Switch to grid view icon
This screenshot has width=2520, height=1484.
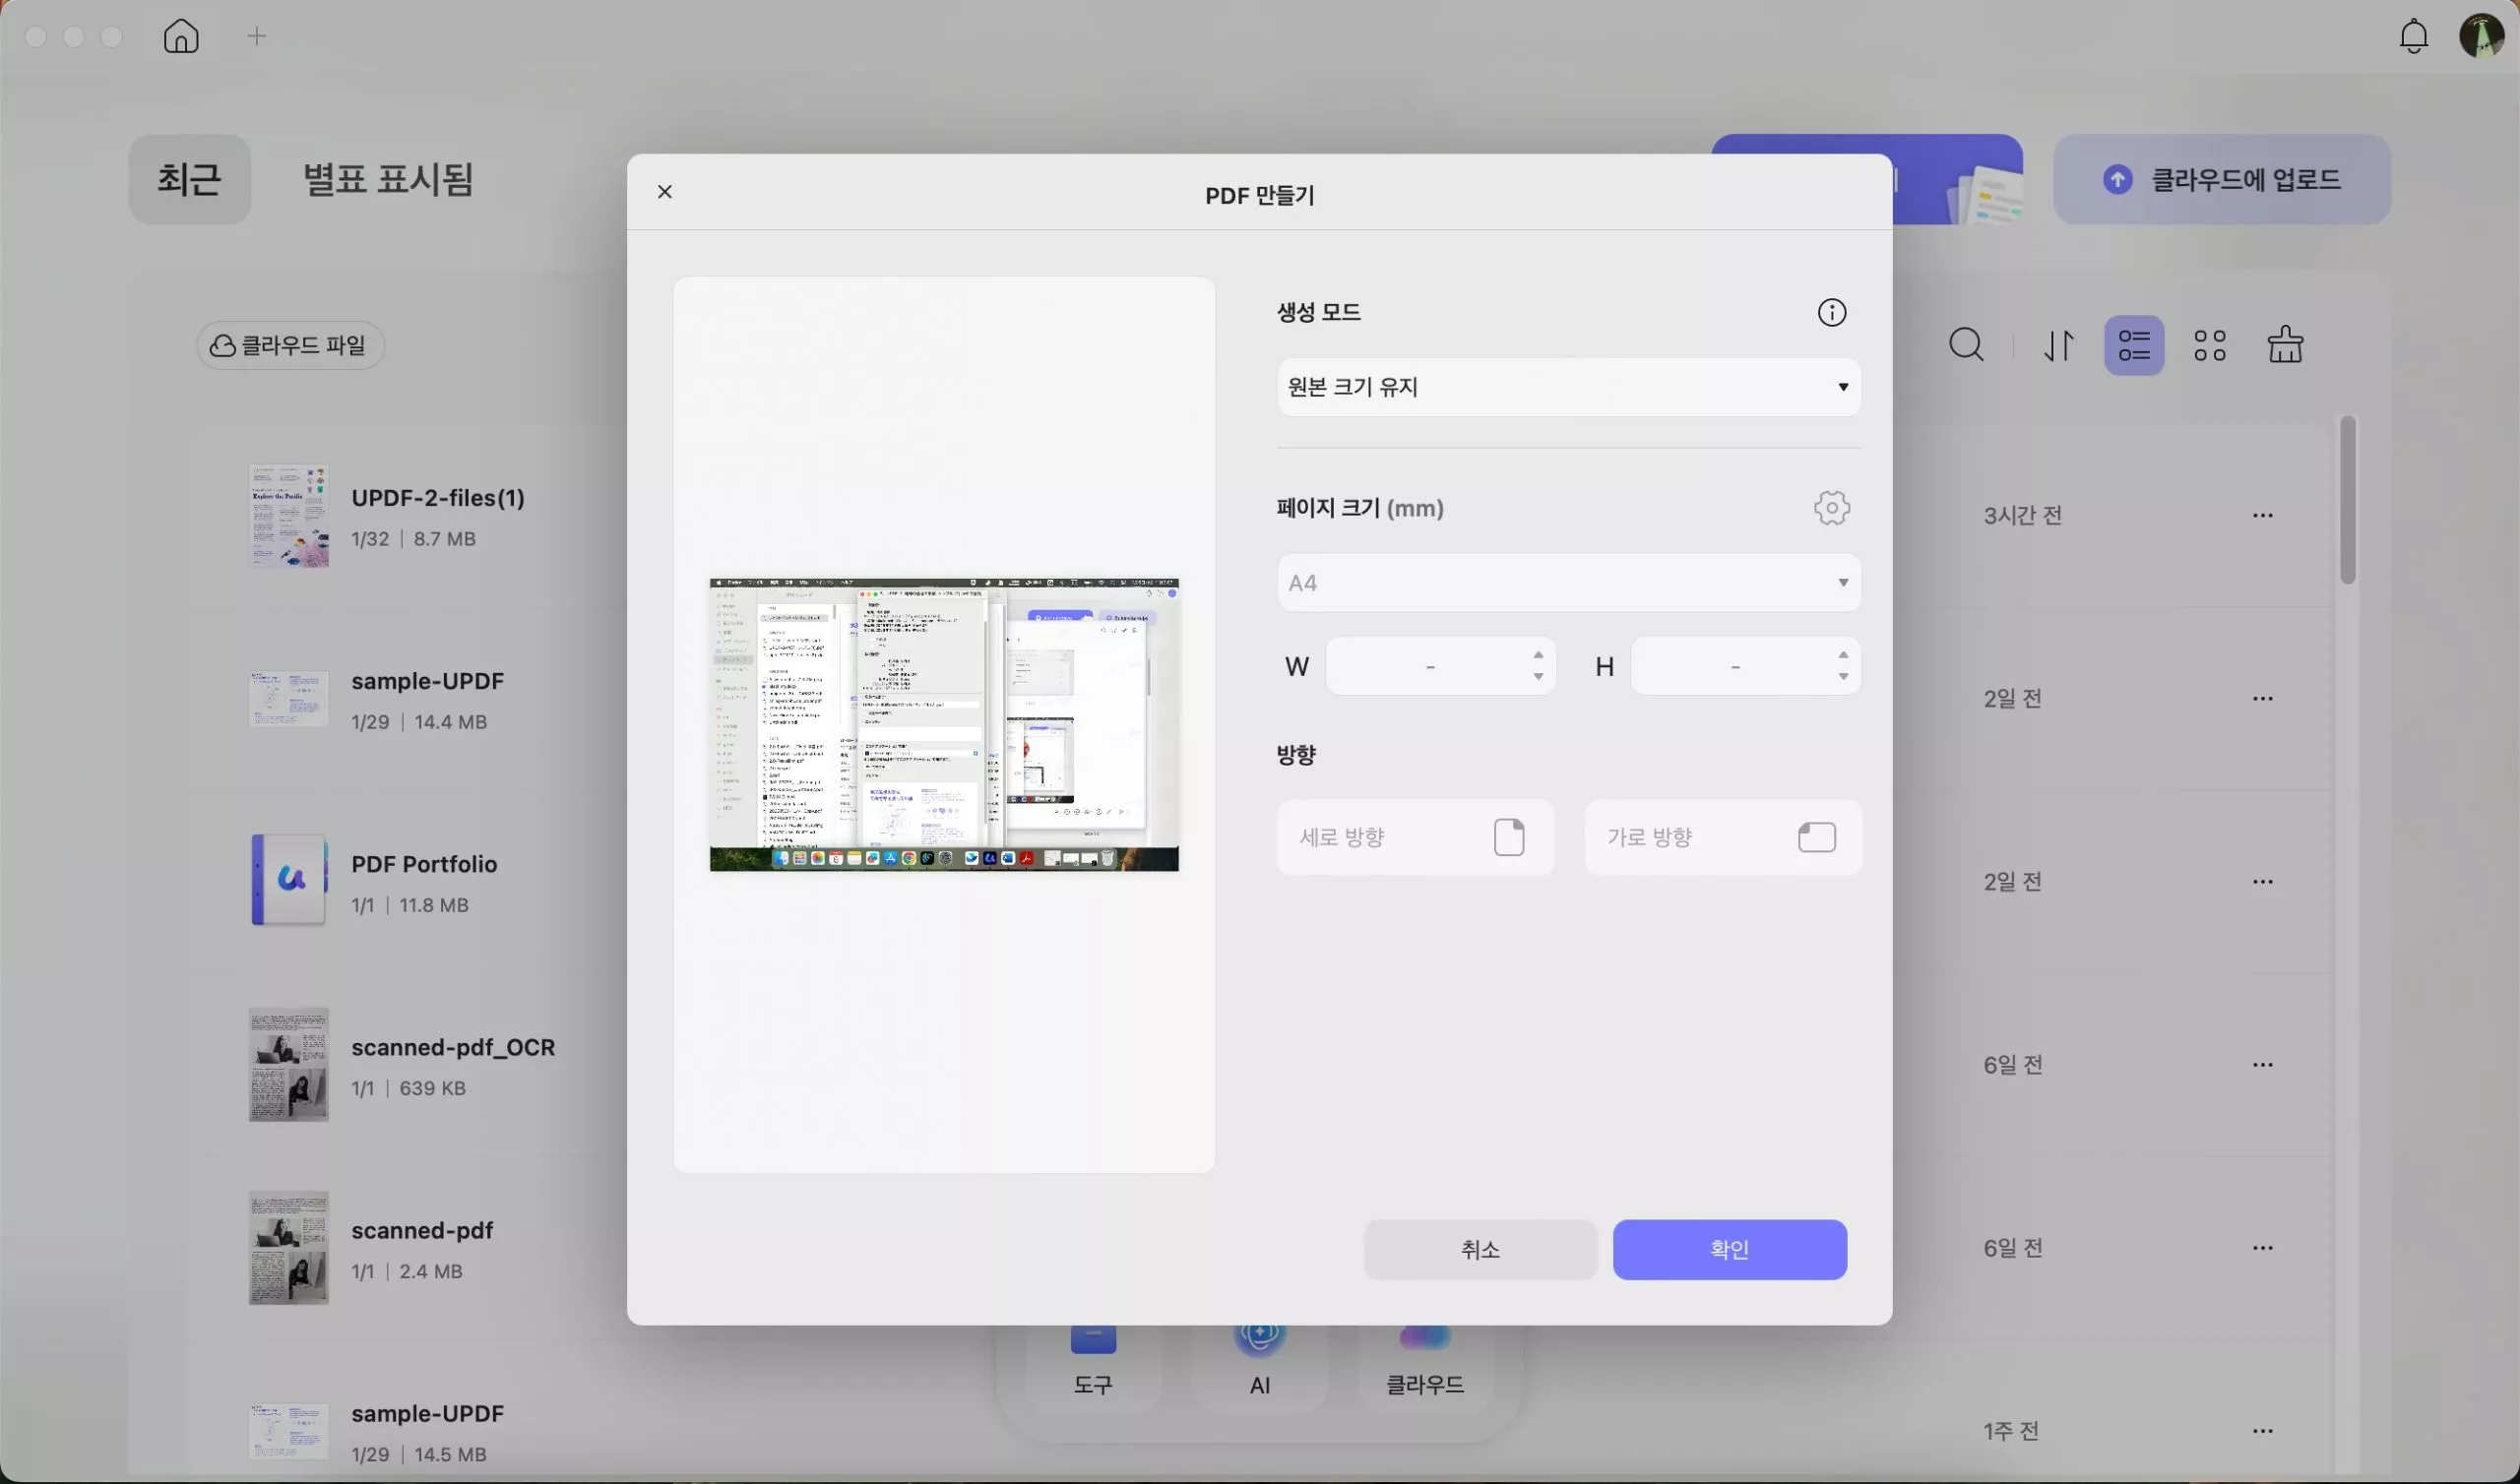2210,344
